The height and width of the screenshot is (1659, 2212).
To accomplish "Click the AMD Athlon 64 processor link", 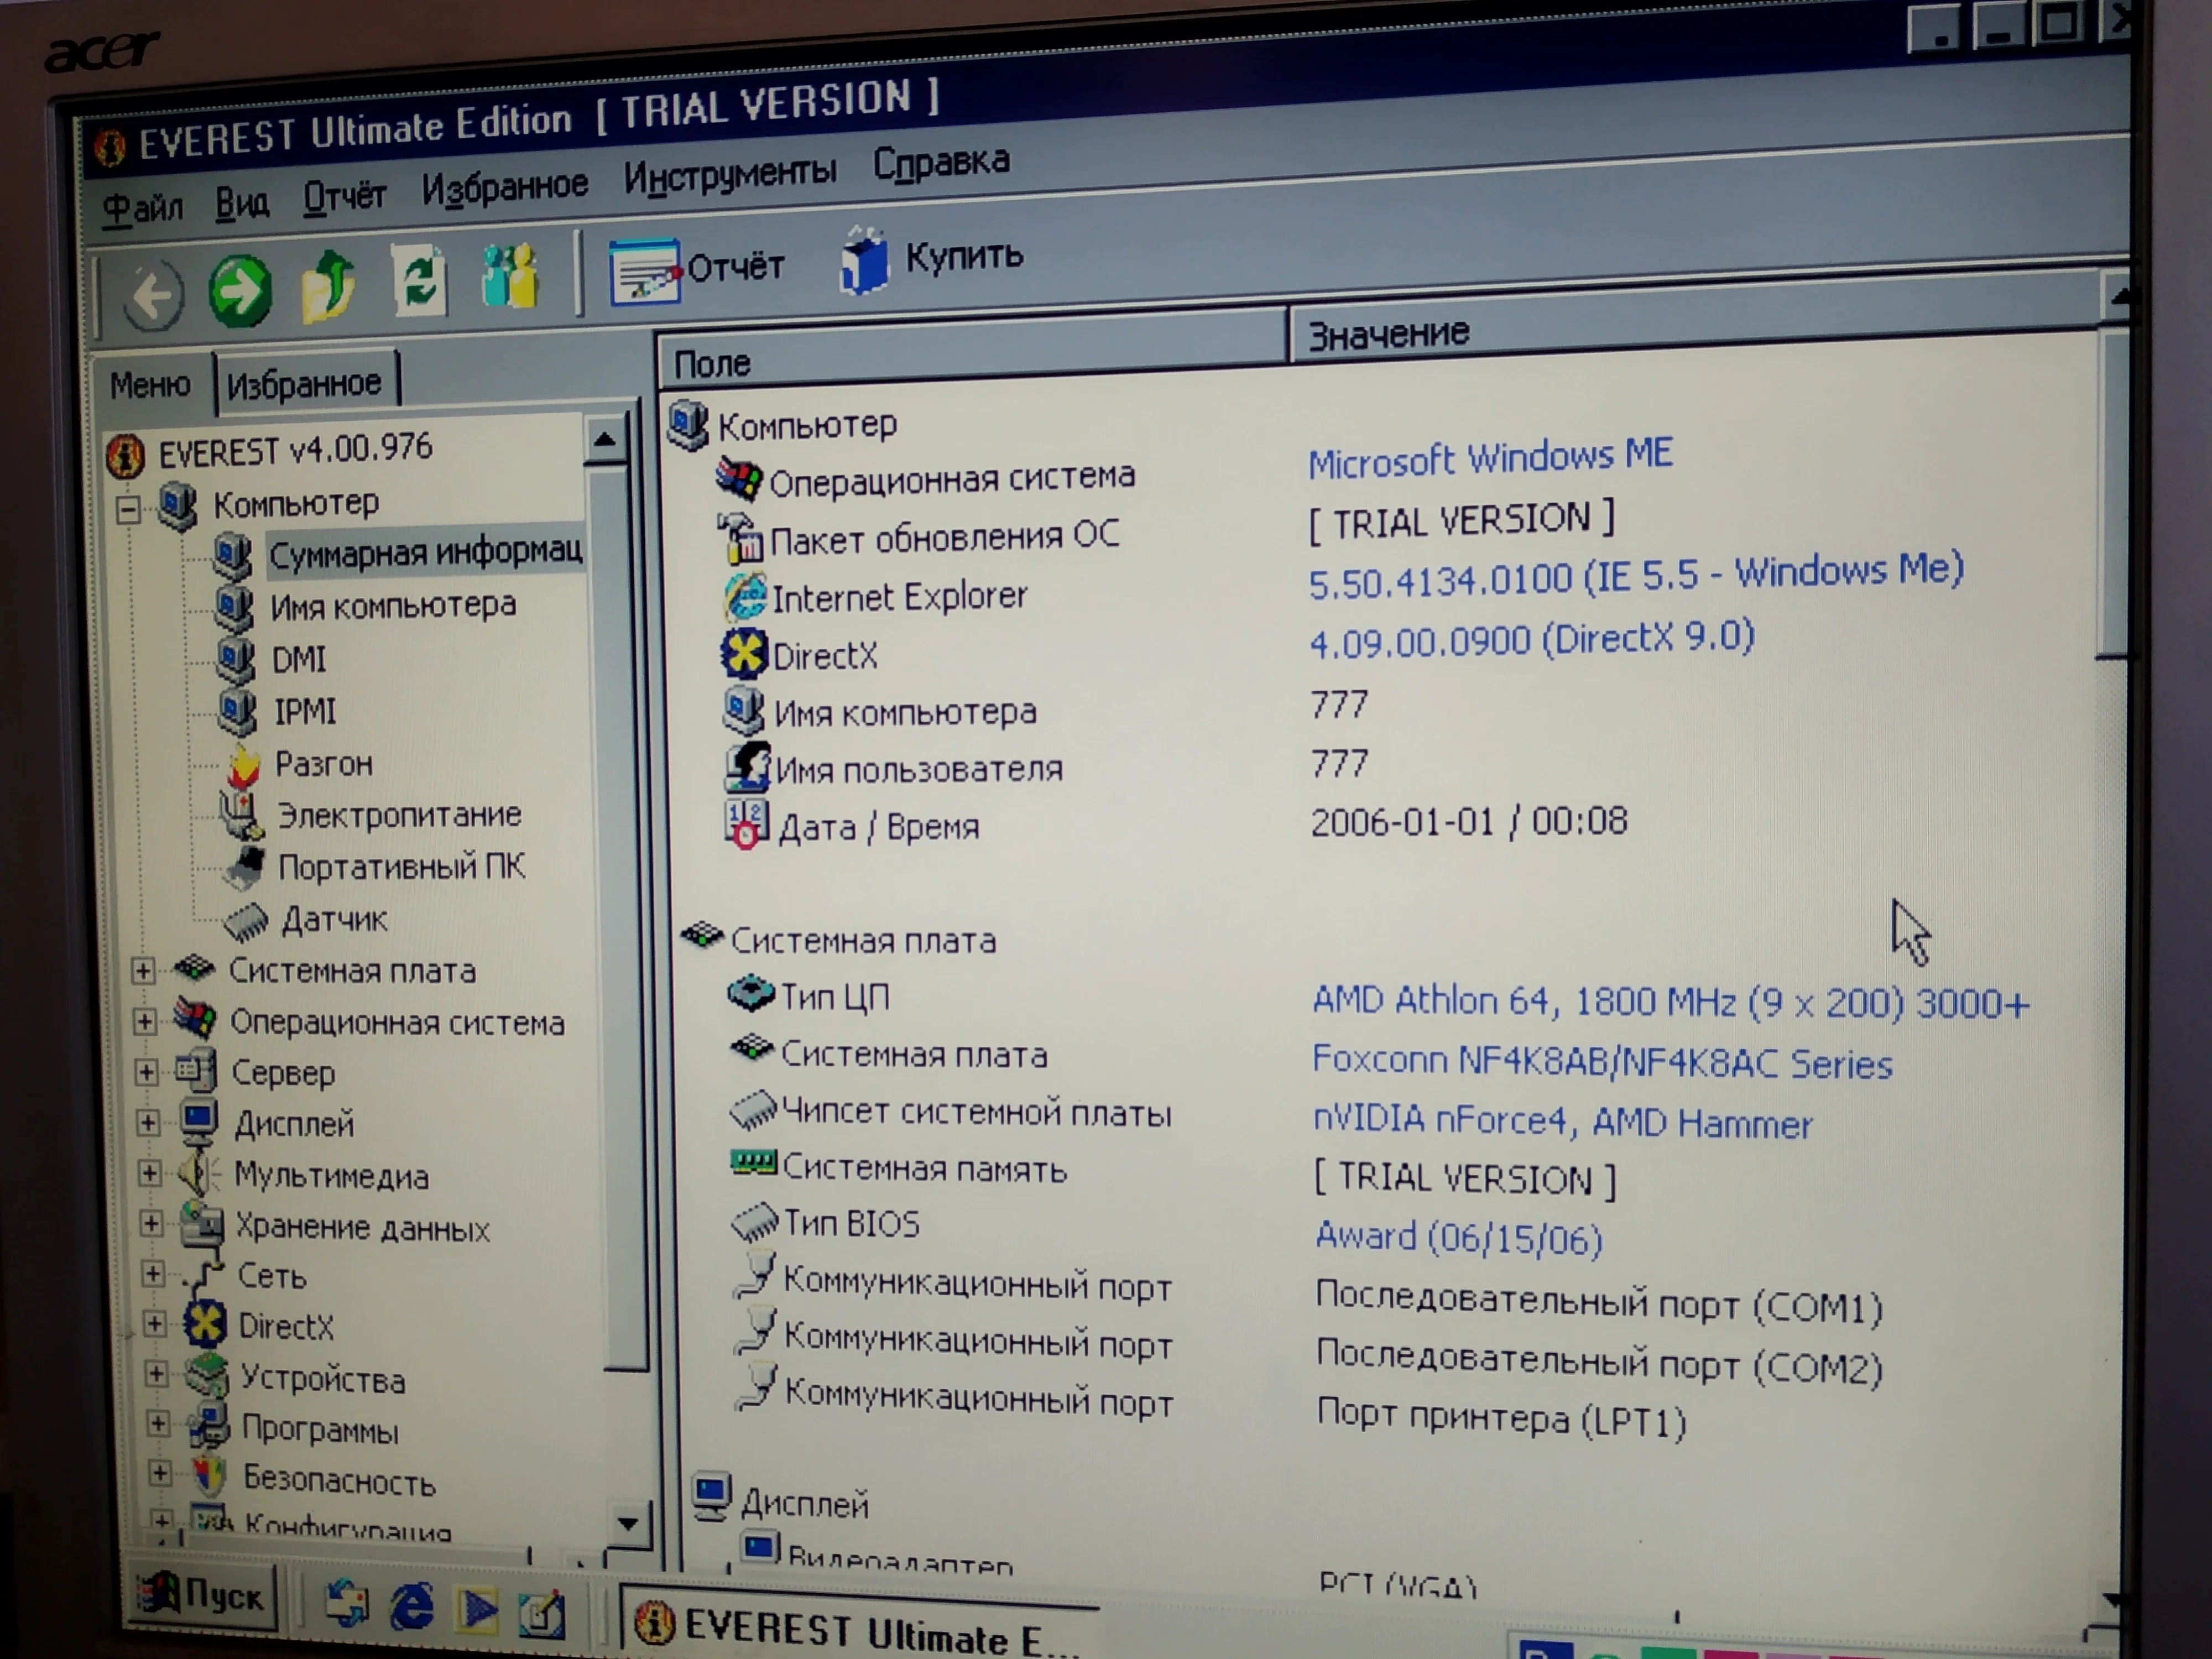I will click(x=1669, y=1001).
